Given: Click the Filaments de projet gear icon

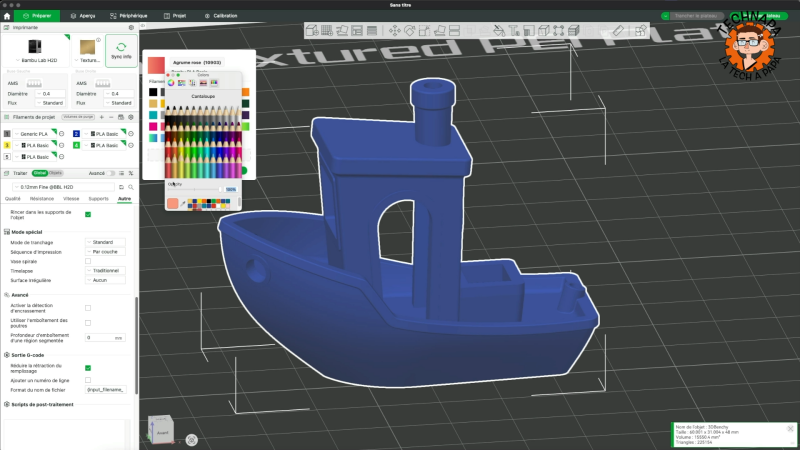Looking at the screenshot, I should [131, 117].
